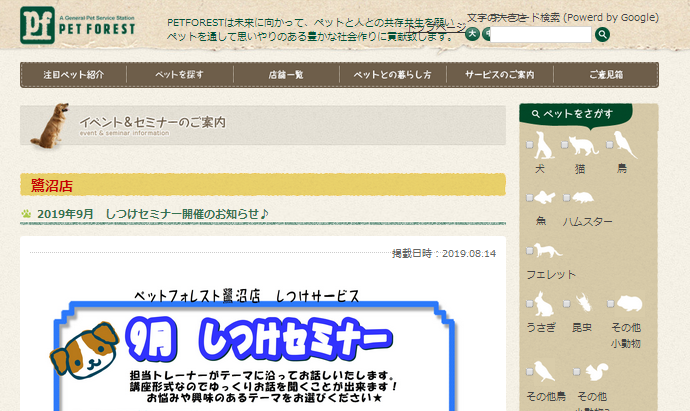This screenshot has height=411, width=690.
Task: Click the ペットをさがす panel header
Action: click(576, 114)
